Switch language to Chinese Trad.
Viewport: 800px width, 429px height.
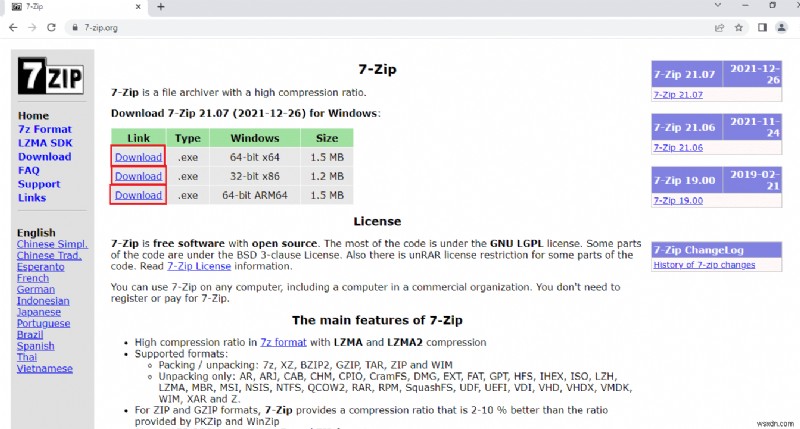coord(49,256)
